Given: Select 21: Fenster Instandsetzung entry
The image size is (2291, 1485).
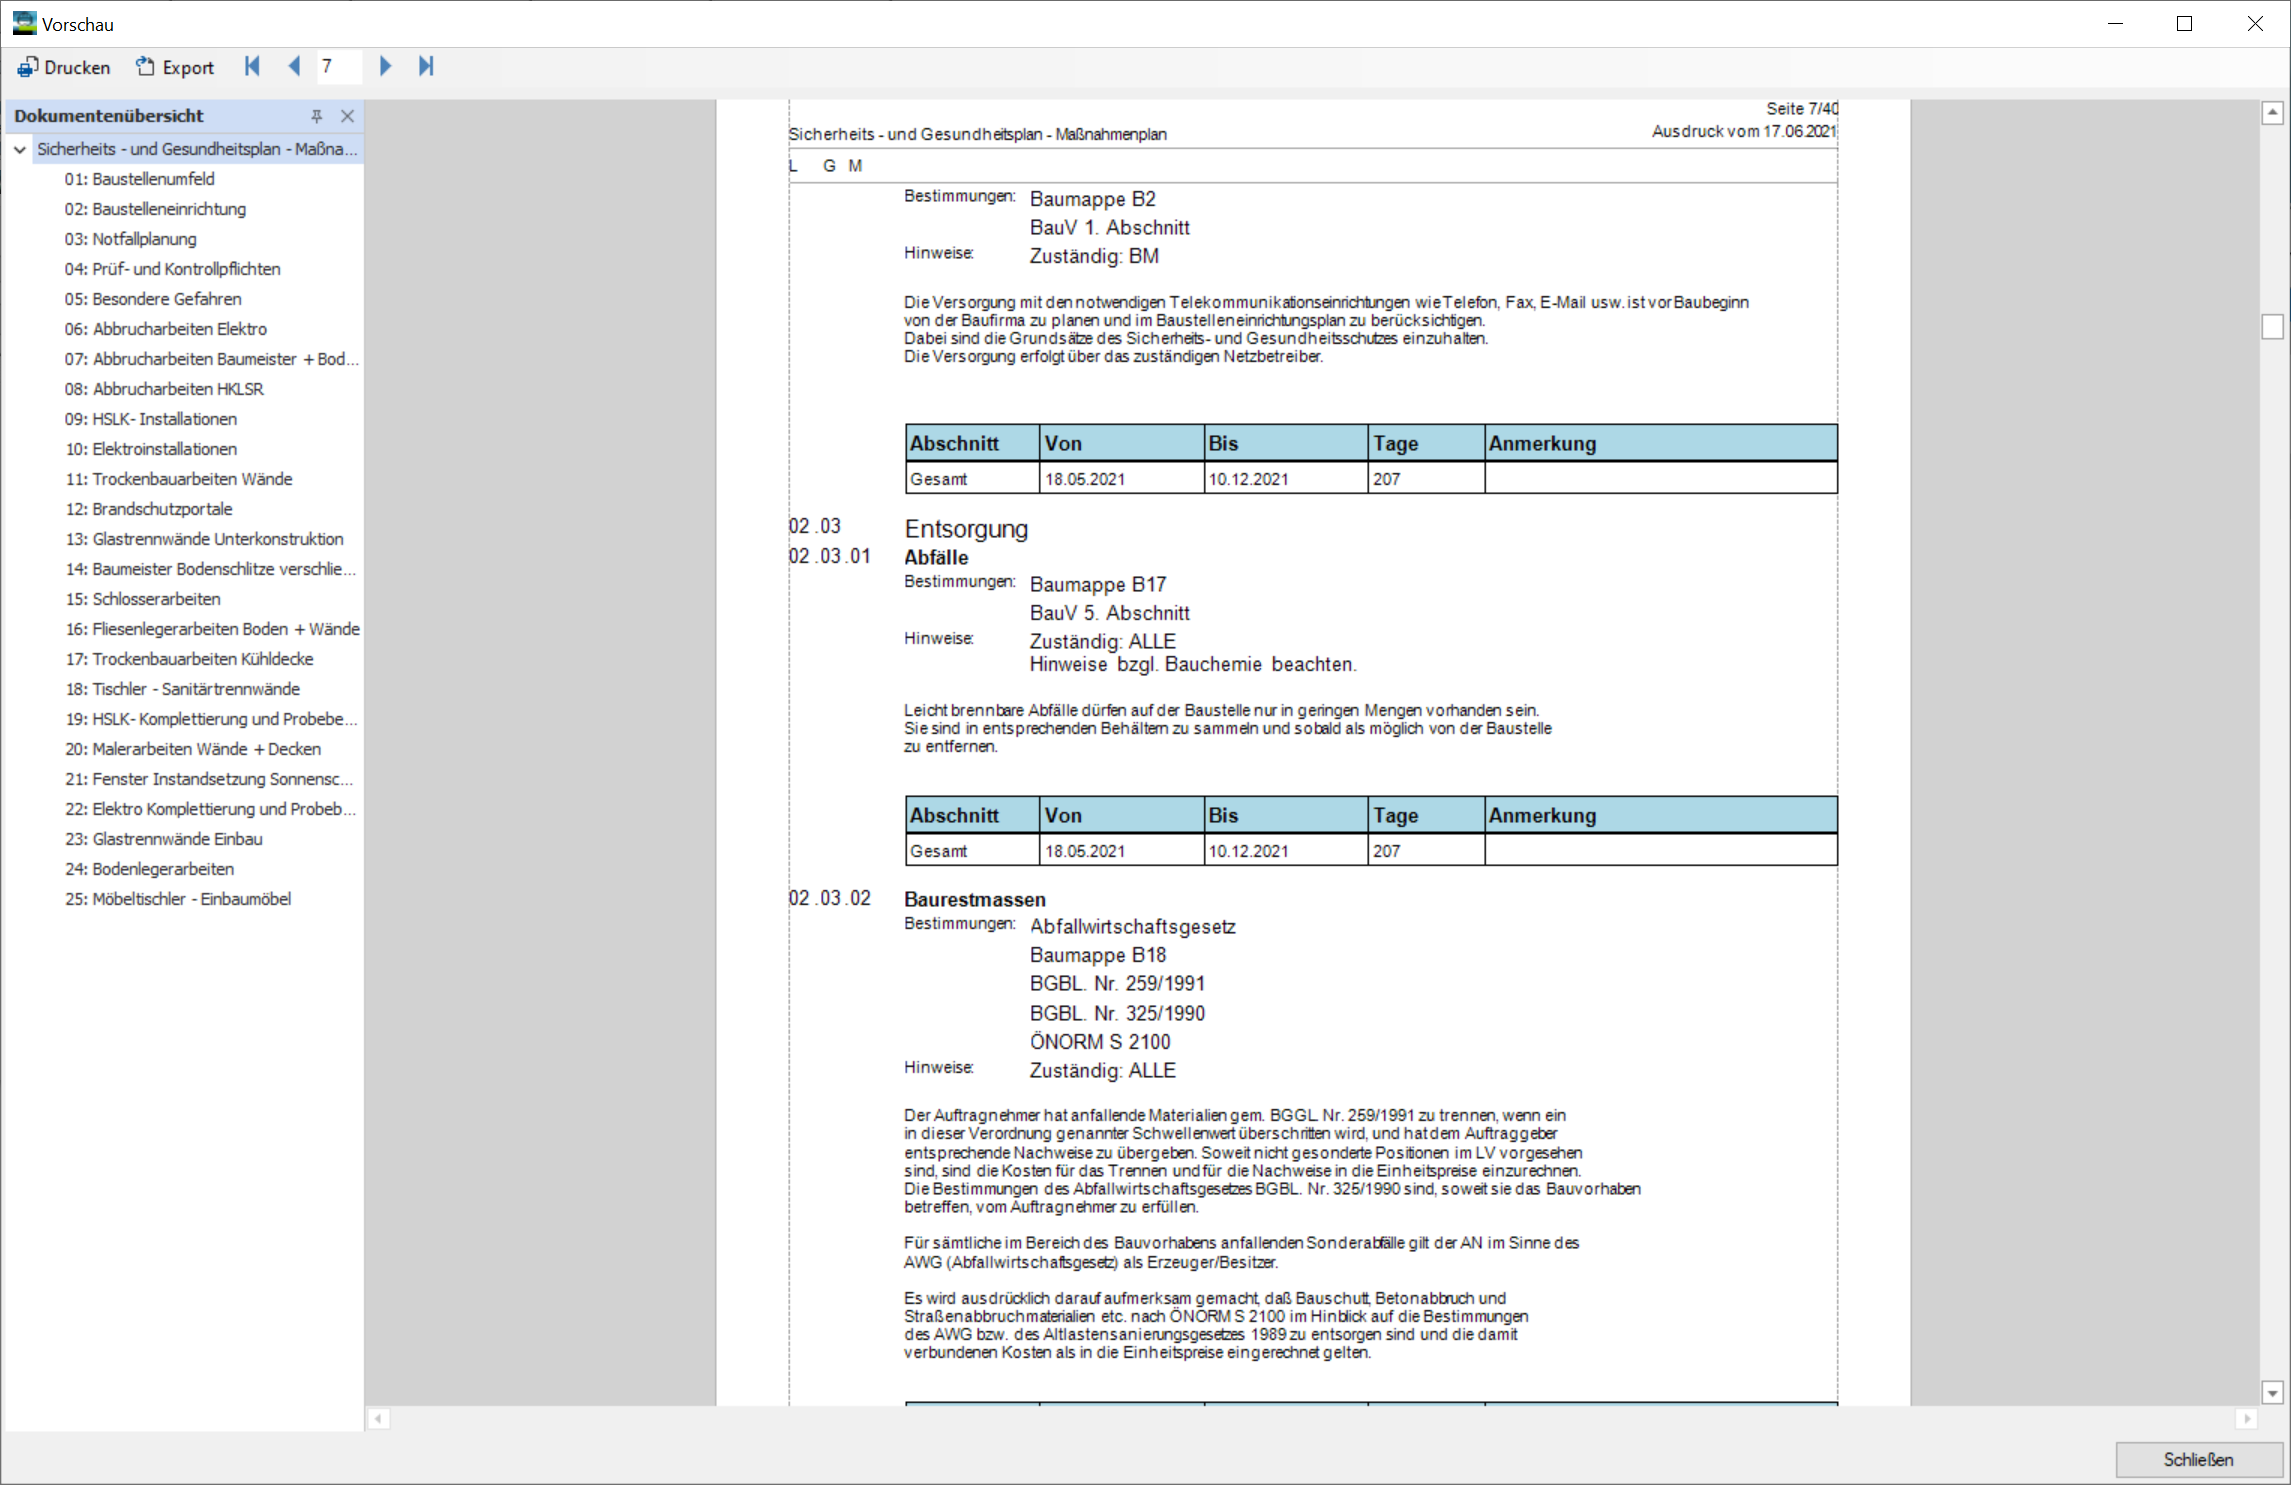Looking at the screenshot, I should point(209,779).
